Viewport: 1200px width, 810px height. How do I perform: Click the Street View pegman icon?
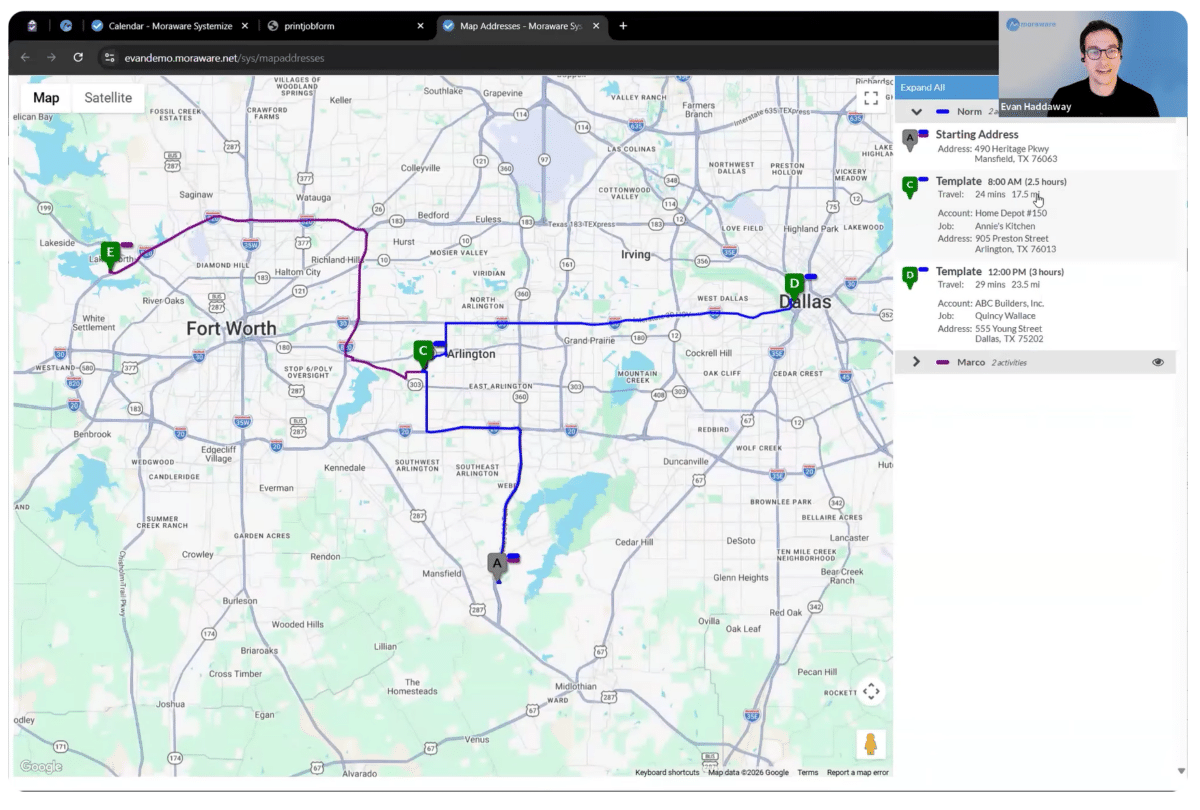click(870, 744)
